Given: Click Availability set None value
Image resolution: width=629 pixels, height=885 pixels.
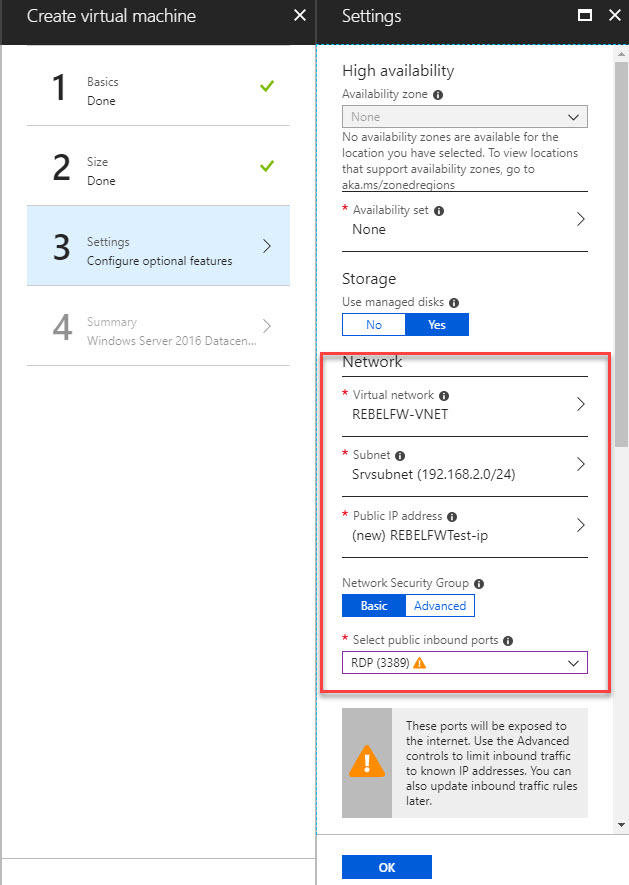Looking at the screenshot, I should coord(369,229).
